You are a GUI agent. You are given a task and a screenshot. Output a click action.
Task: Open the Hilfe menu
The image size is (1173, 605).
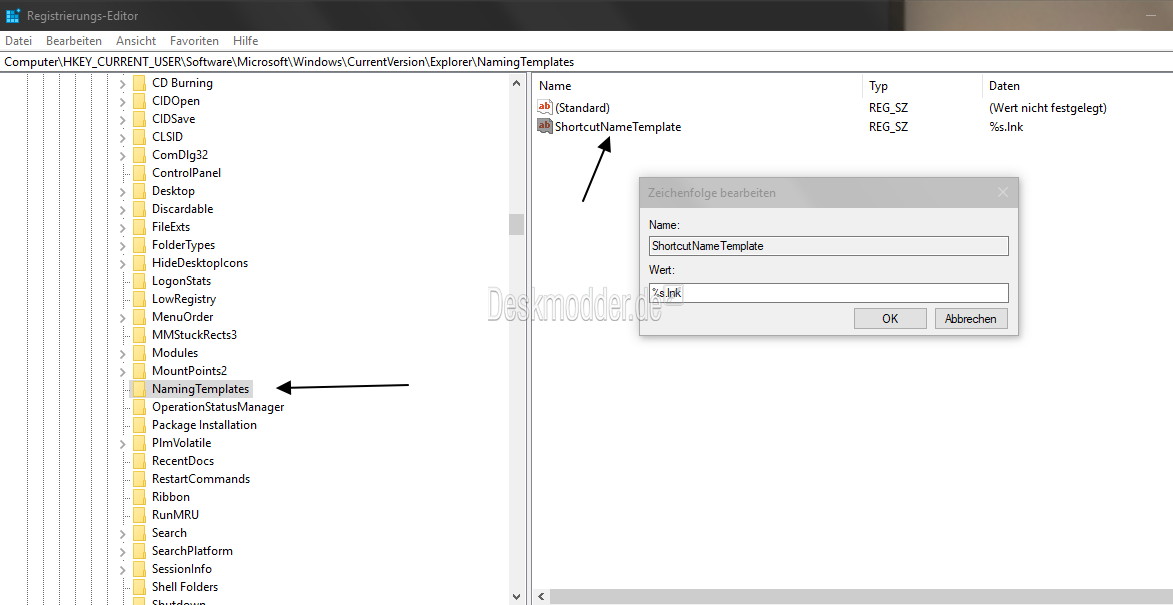[x=245, y=40]
